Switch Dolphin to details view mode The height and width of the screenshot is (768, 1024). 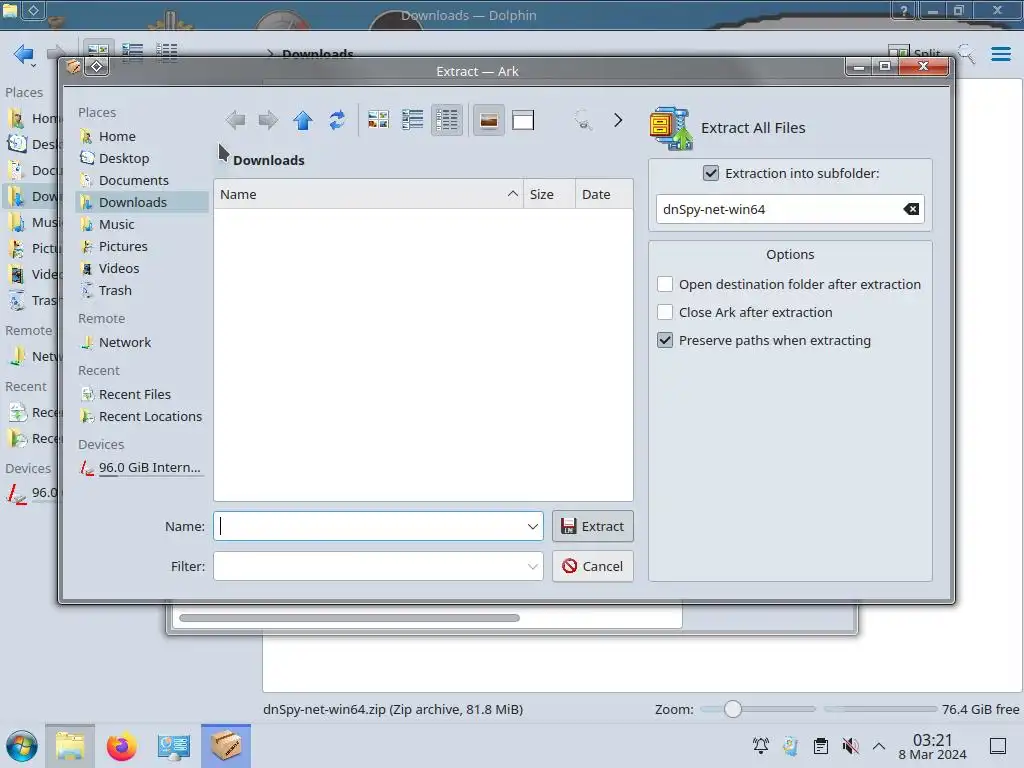point(167,51)
